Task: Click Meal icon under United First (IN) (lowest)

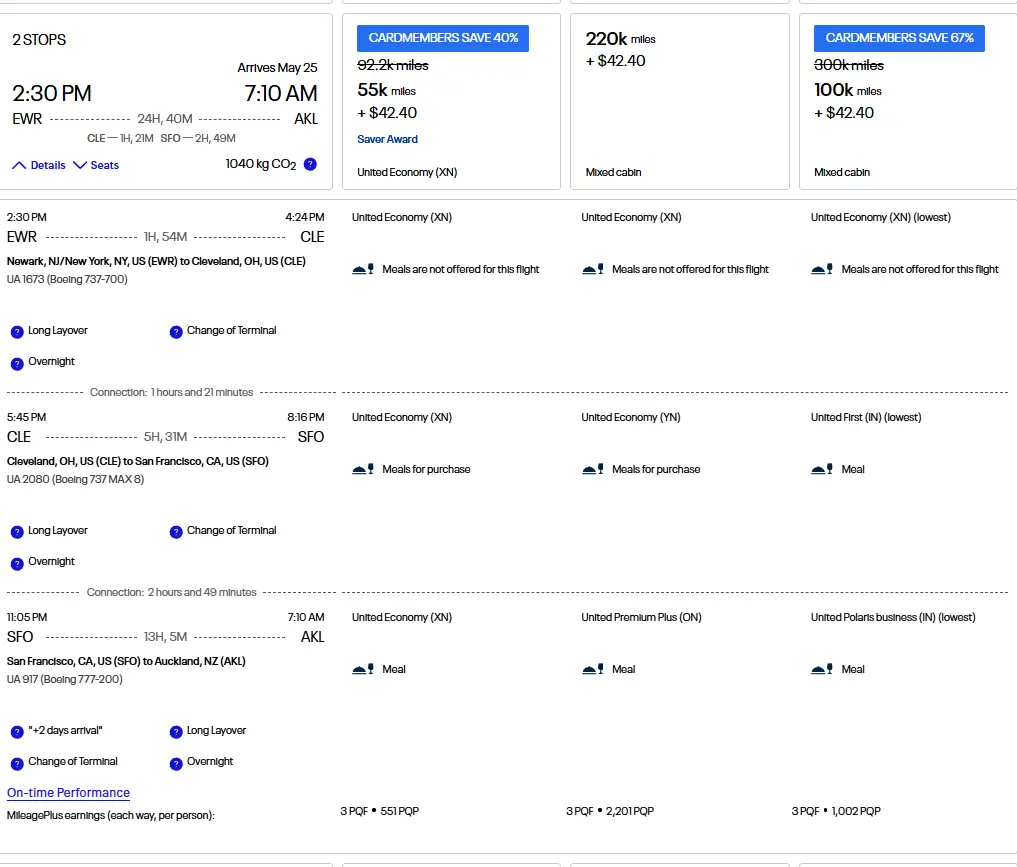Action: [x=822, y=469]
